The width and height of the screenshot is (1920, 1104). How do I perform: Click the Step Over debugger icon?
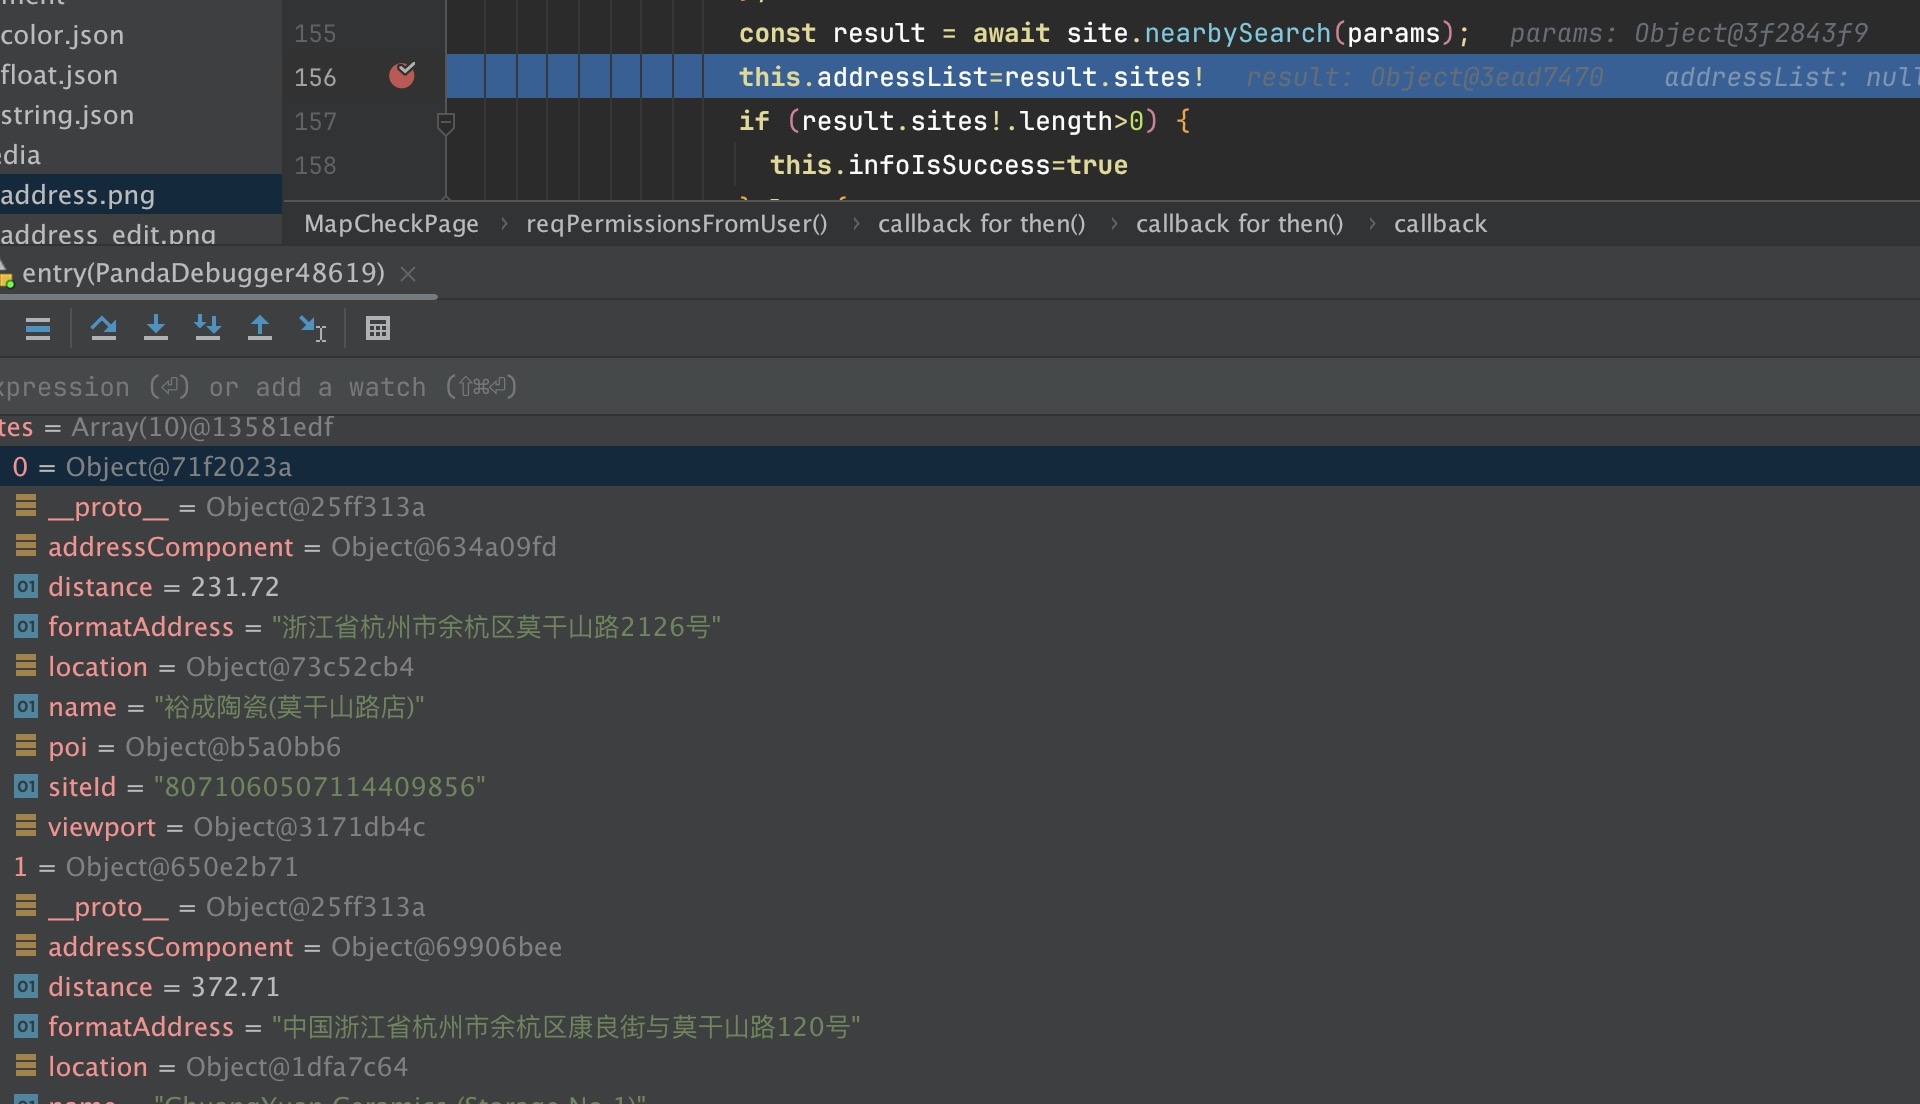[103, 328]
